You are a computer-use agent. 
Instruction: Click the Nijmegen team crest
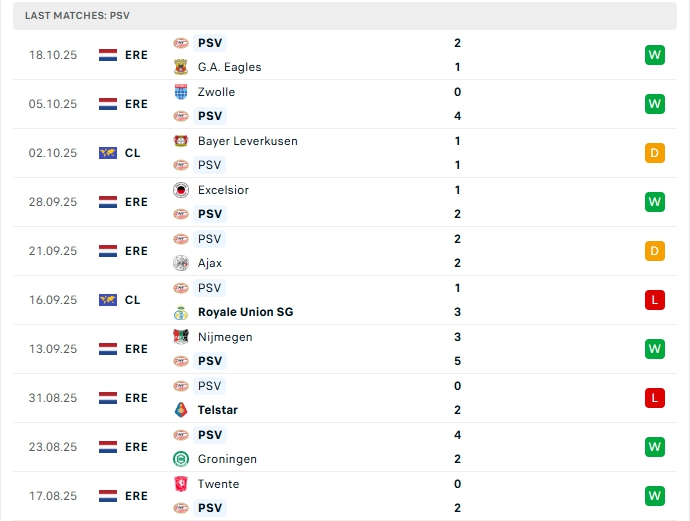point(181,337)
